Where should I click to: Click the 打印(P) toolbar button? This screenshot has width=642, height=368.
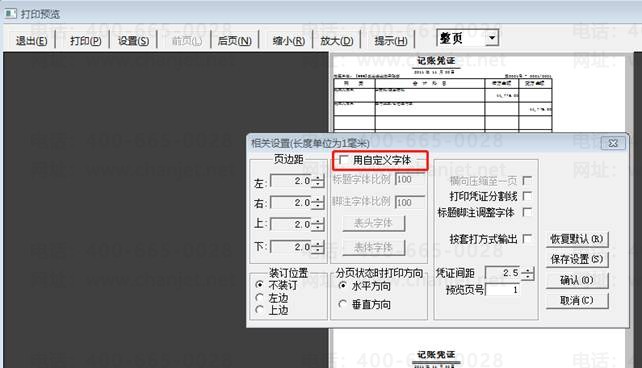[85, 41]
